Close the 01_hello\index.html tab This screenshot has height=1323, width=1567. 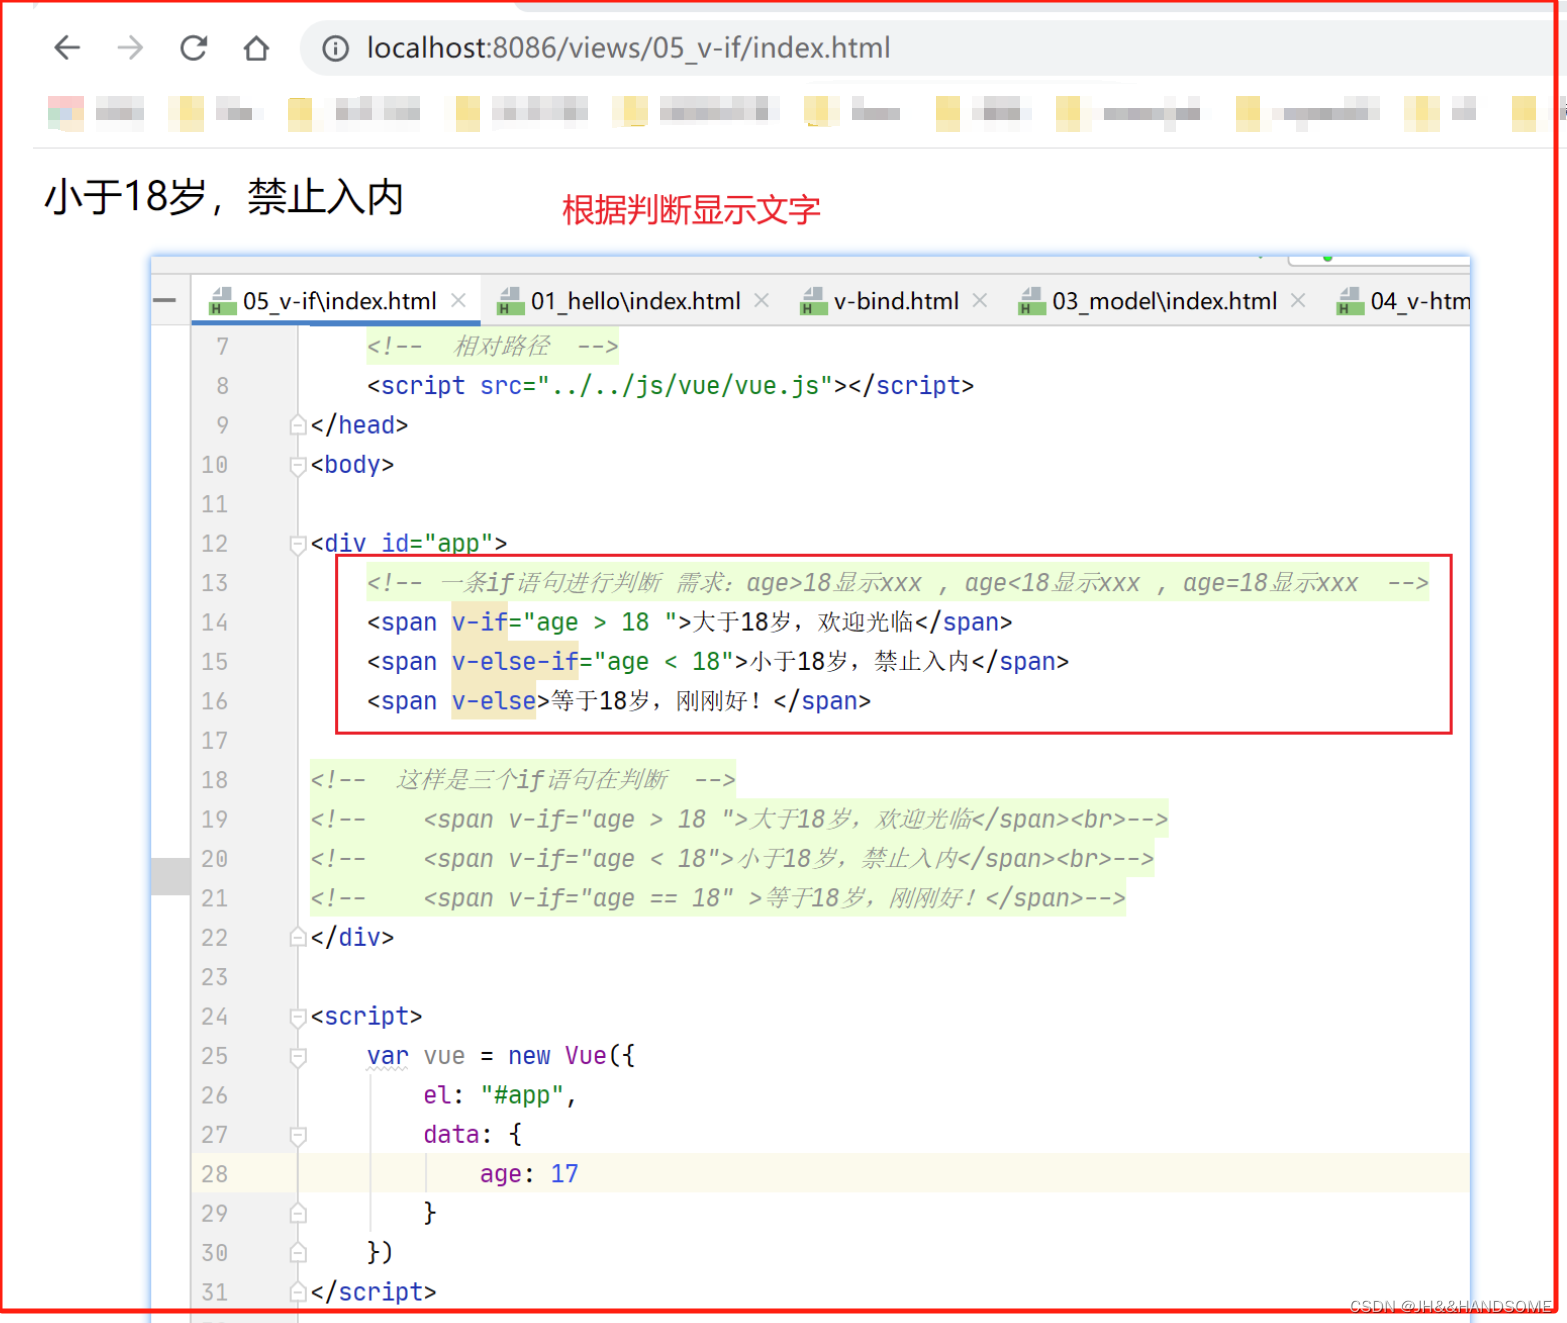click(x=762, y=300)
